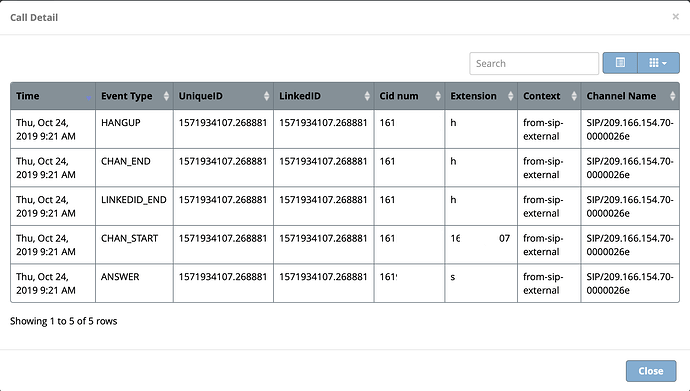Sort by UniqueID column header
This screenshot has width=690, height=391.
(223, 96)
